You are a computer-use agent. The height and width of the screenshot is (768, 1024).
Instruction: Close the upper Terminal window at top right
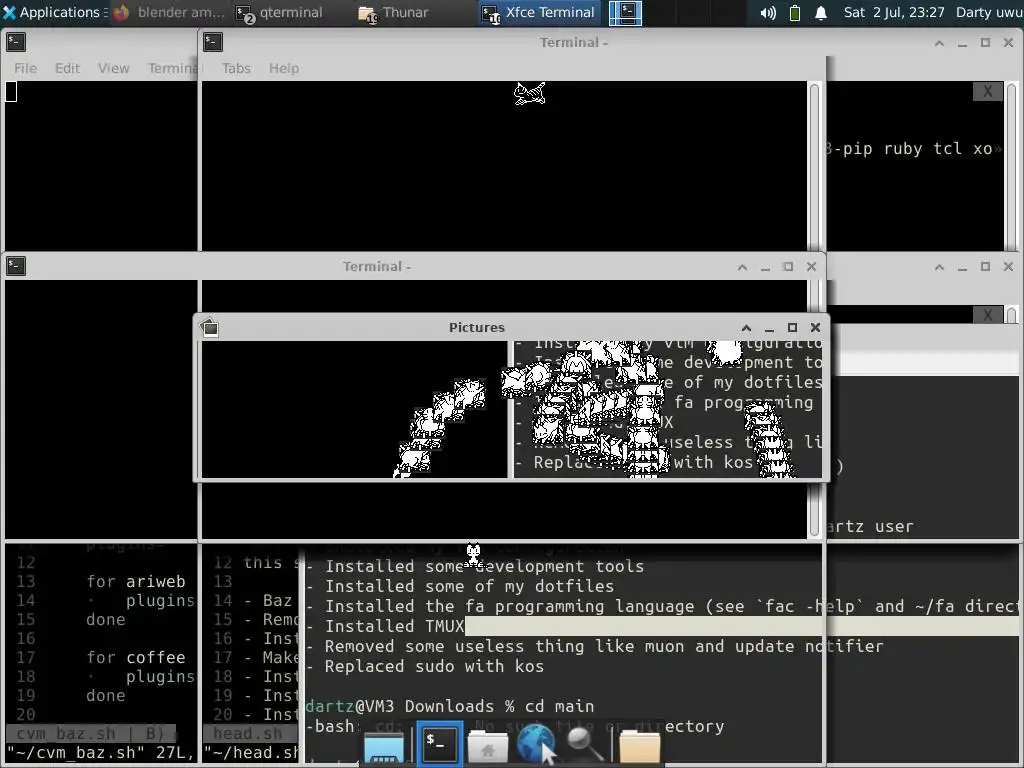coord(1008,42)
